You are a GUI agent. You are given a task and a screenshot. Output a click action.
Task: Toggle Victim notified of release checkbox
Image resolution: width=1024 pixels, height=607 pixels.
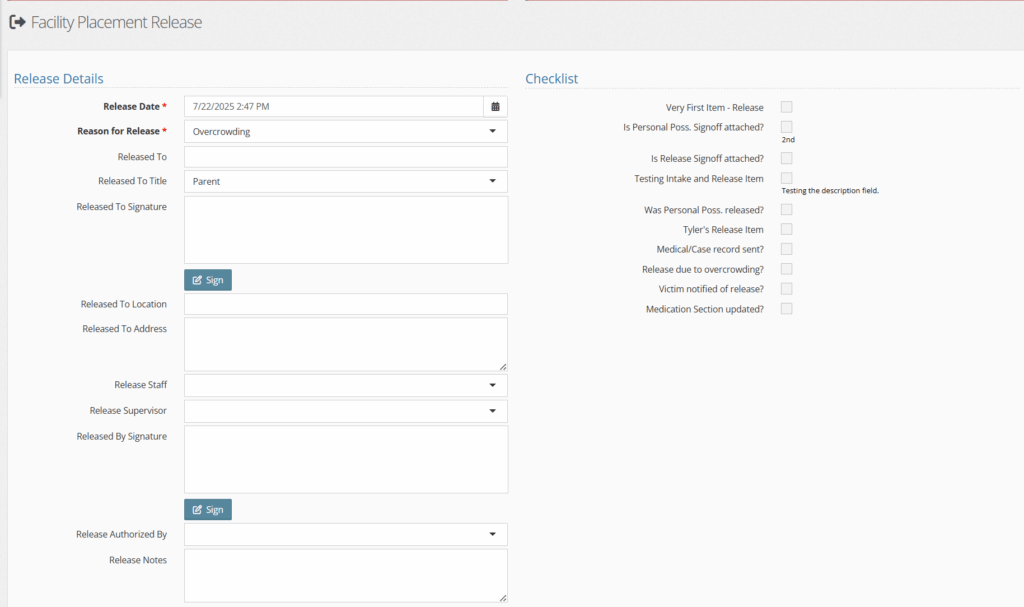[786, 289]
